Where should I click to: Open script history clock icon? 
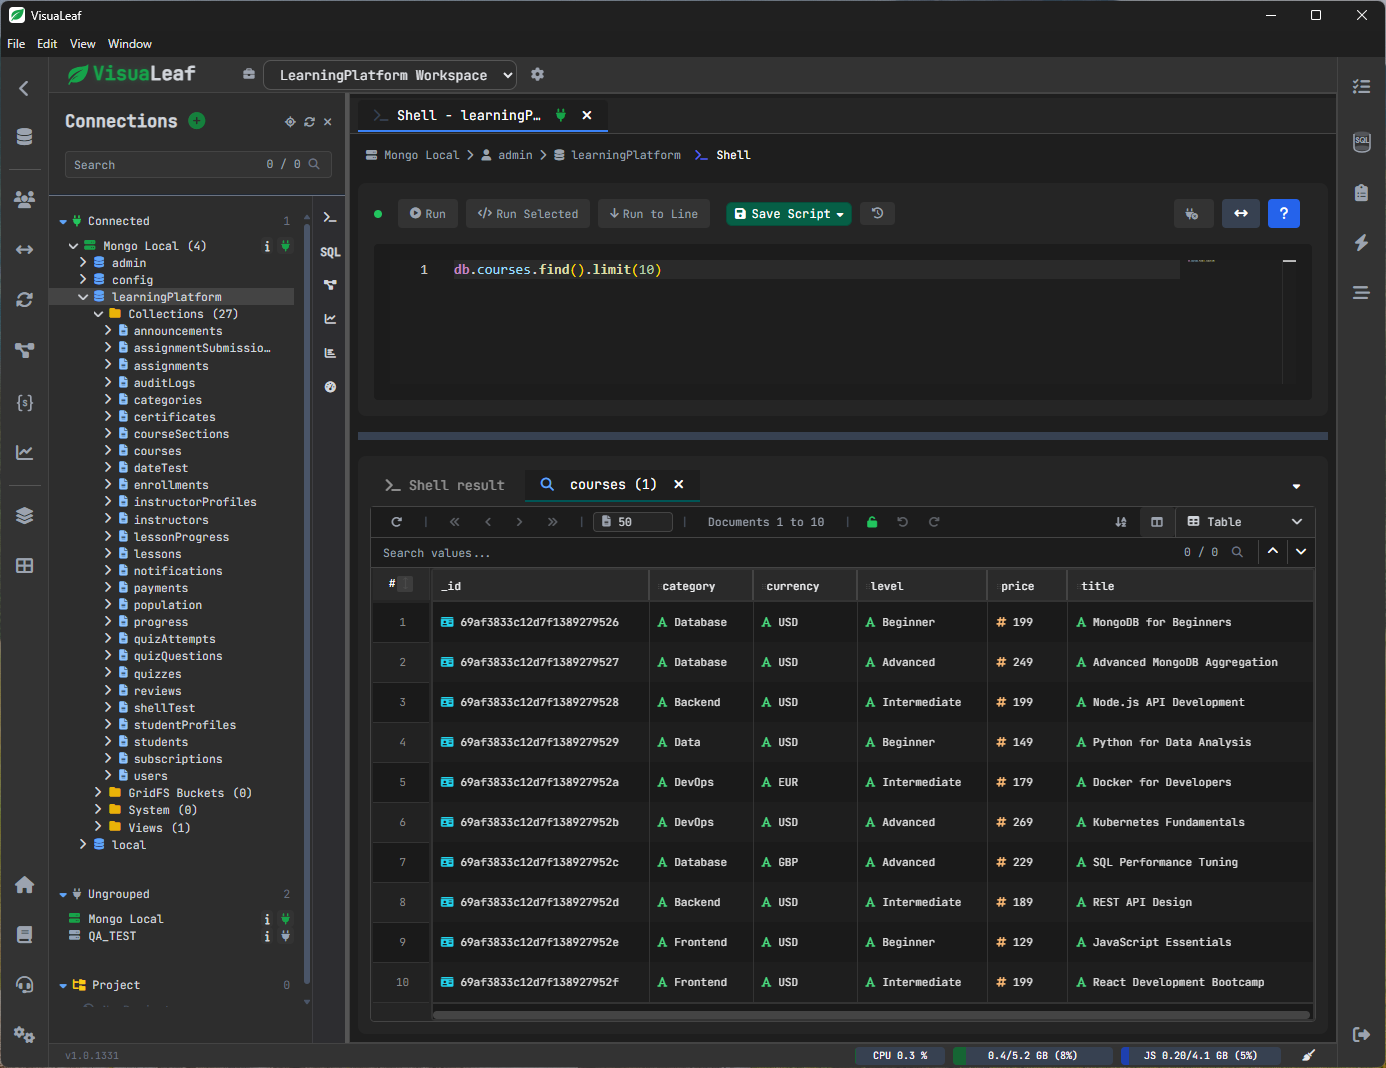coord(877,213)
